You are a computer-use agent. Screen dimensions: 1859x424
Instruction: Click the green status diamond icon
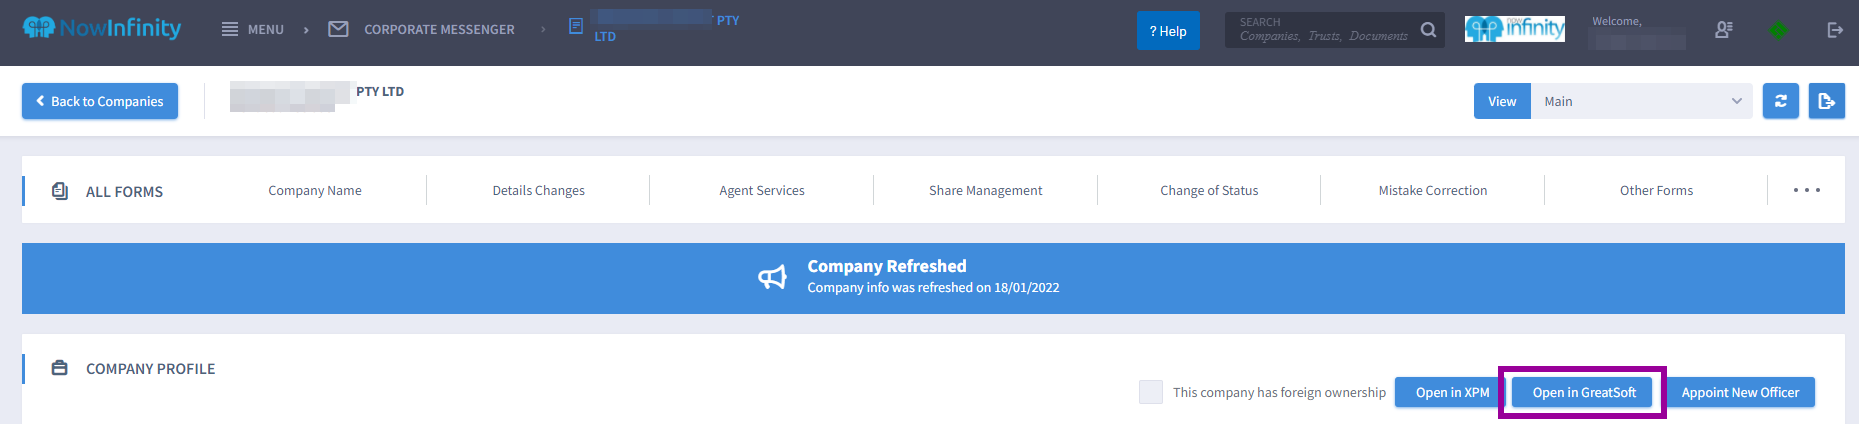coord(1778,30)
